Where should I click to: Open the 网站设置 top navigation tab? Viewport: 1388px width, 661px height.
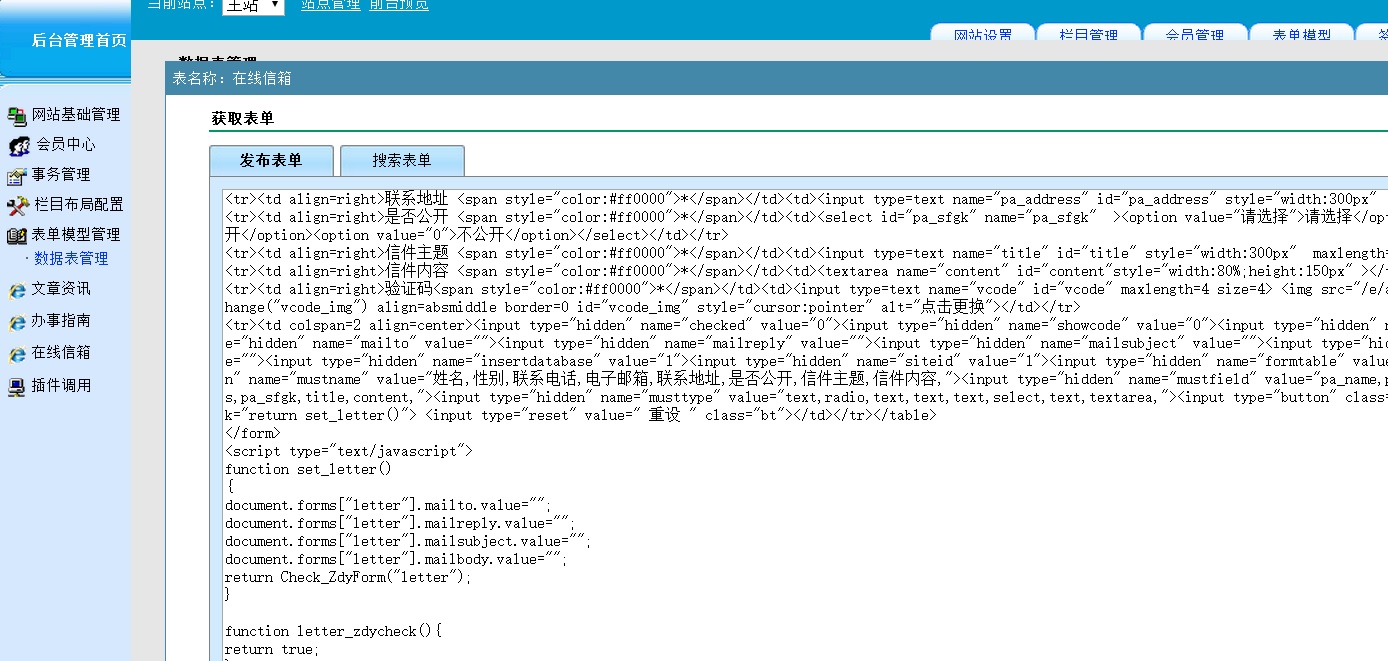[x=982, y=34]
